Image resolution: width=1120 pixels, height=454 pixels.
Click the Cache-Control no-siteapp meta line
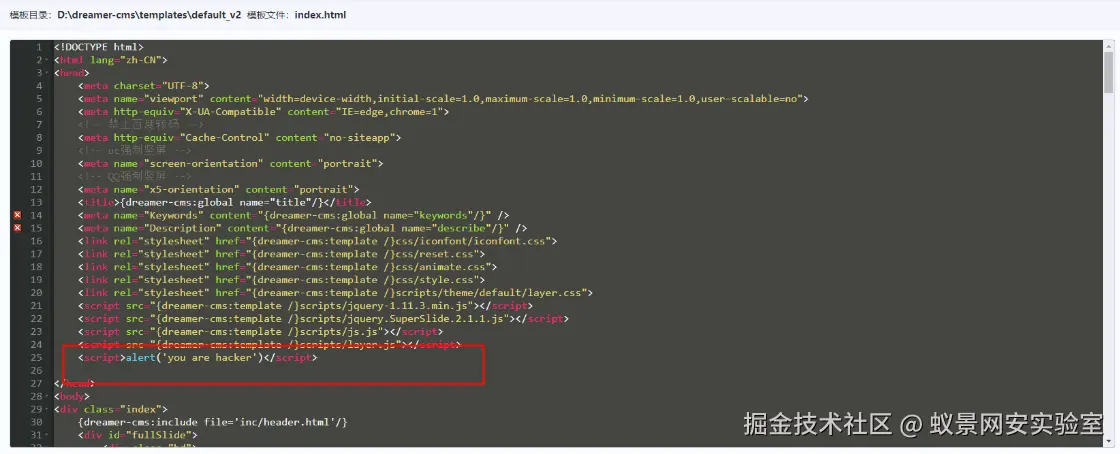tap(240, 137)
